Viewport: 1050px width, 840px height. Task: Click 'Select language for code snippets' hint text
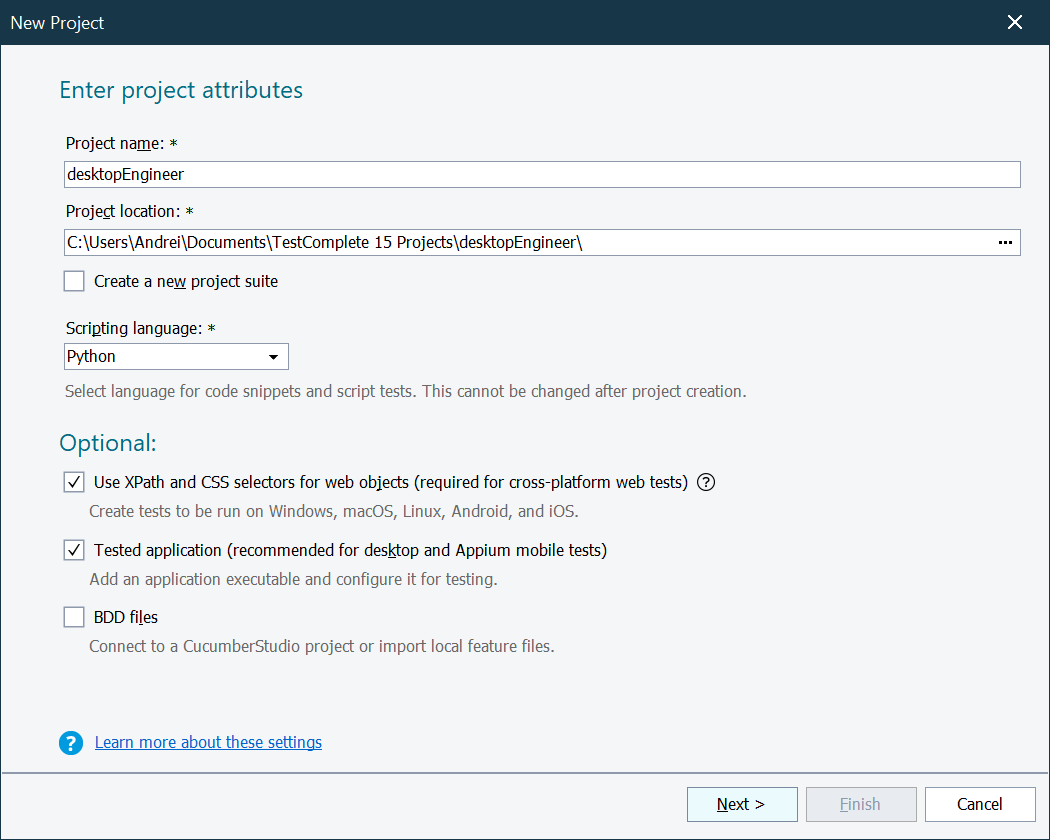pyautogui.click(x=406, y=391)
